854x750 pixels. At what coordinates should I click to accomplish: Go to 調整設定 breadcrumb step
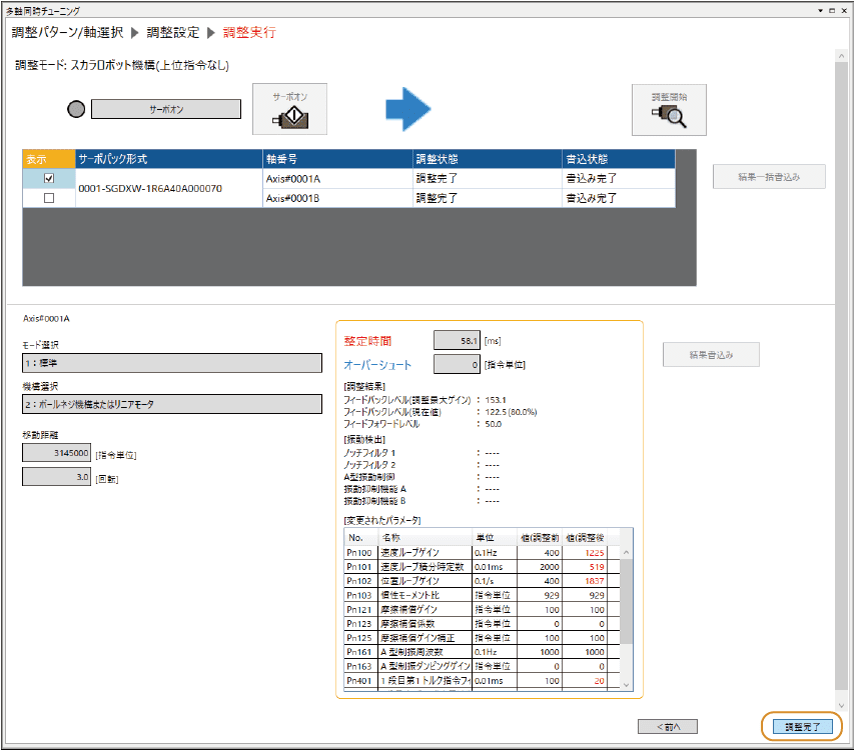[x=172, y=32]
